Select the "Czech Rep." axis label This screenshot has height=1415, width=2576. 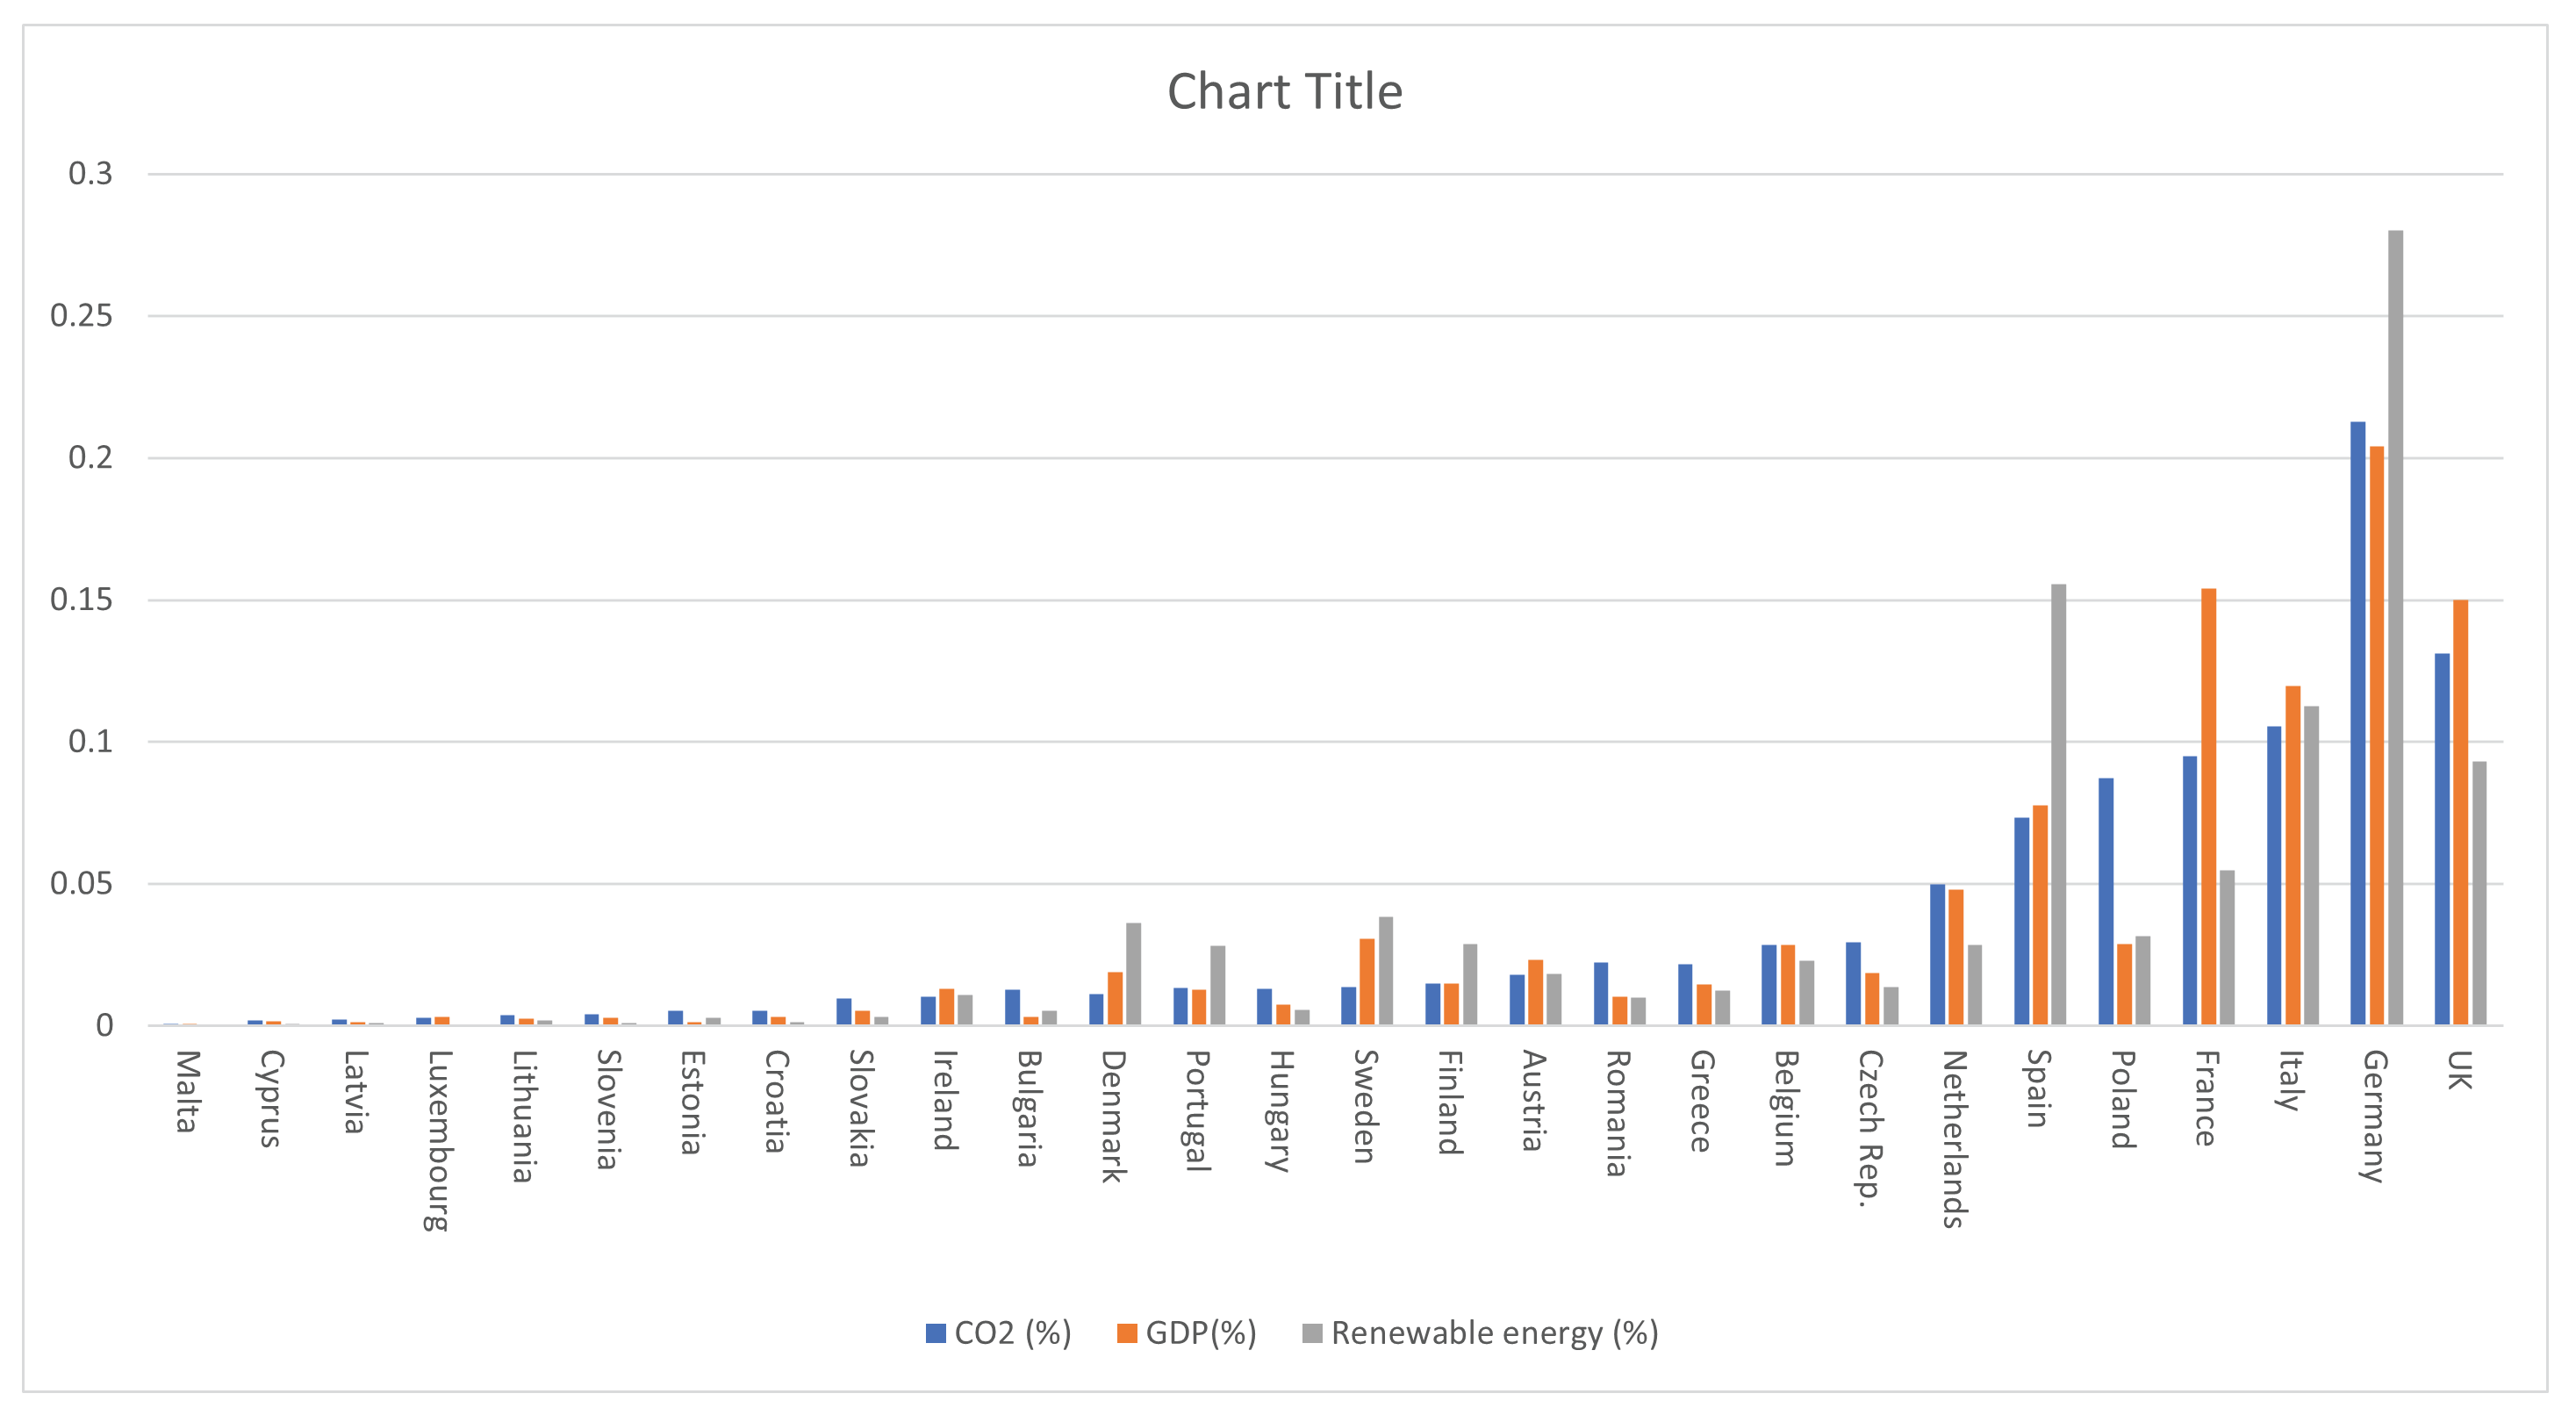click(1869, 1128)
